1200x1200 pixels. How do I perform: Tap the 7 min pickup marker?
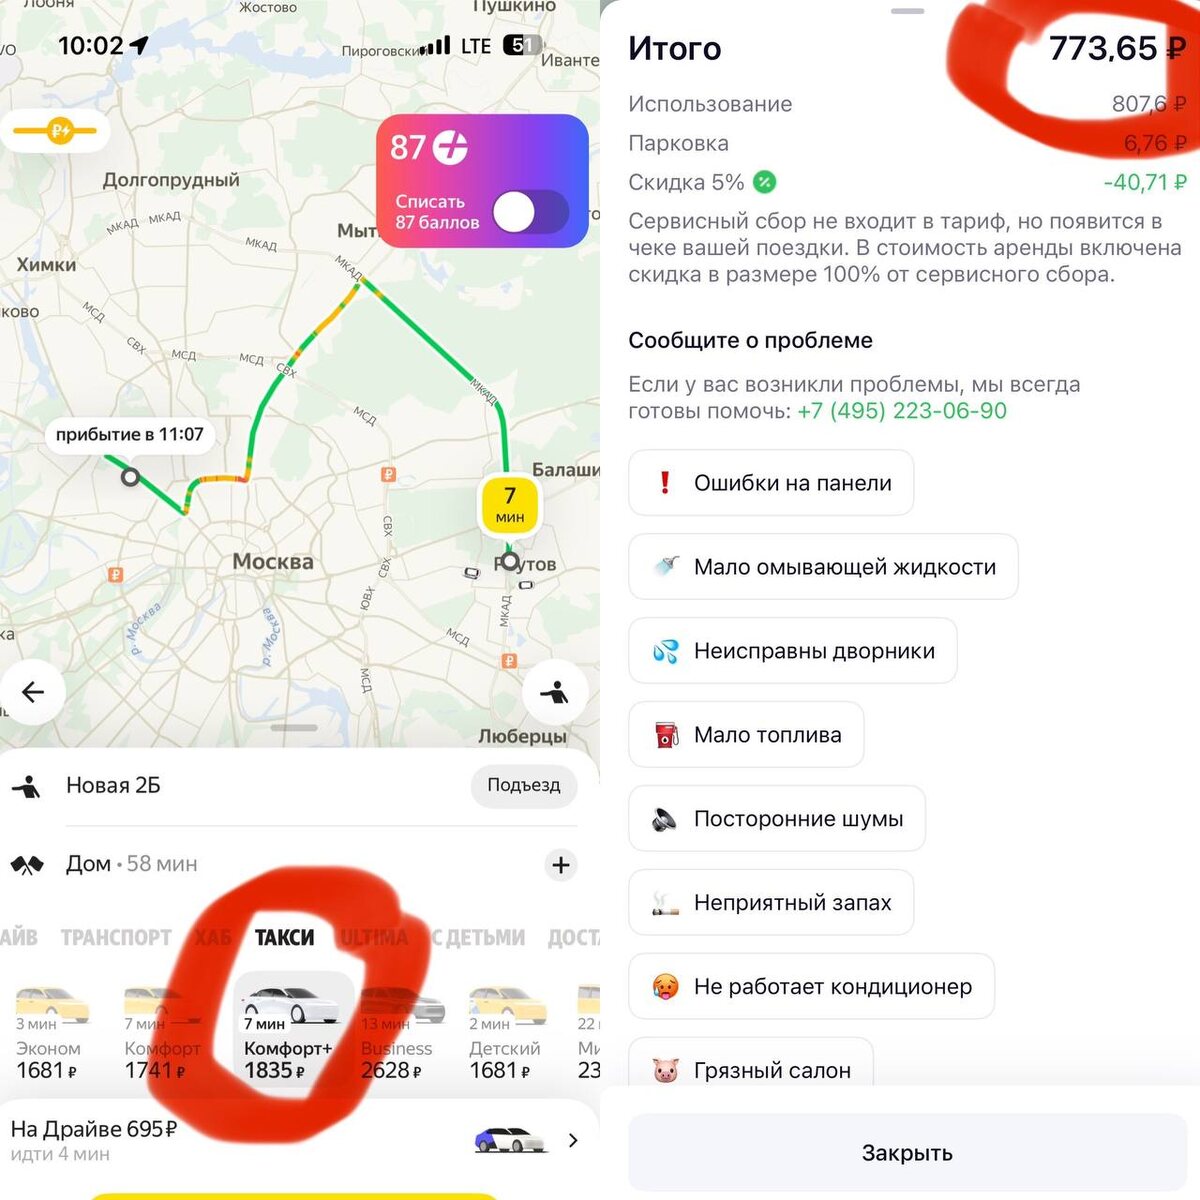(510, 504)
